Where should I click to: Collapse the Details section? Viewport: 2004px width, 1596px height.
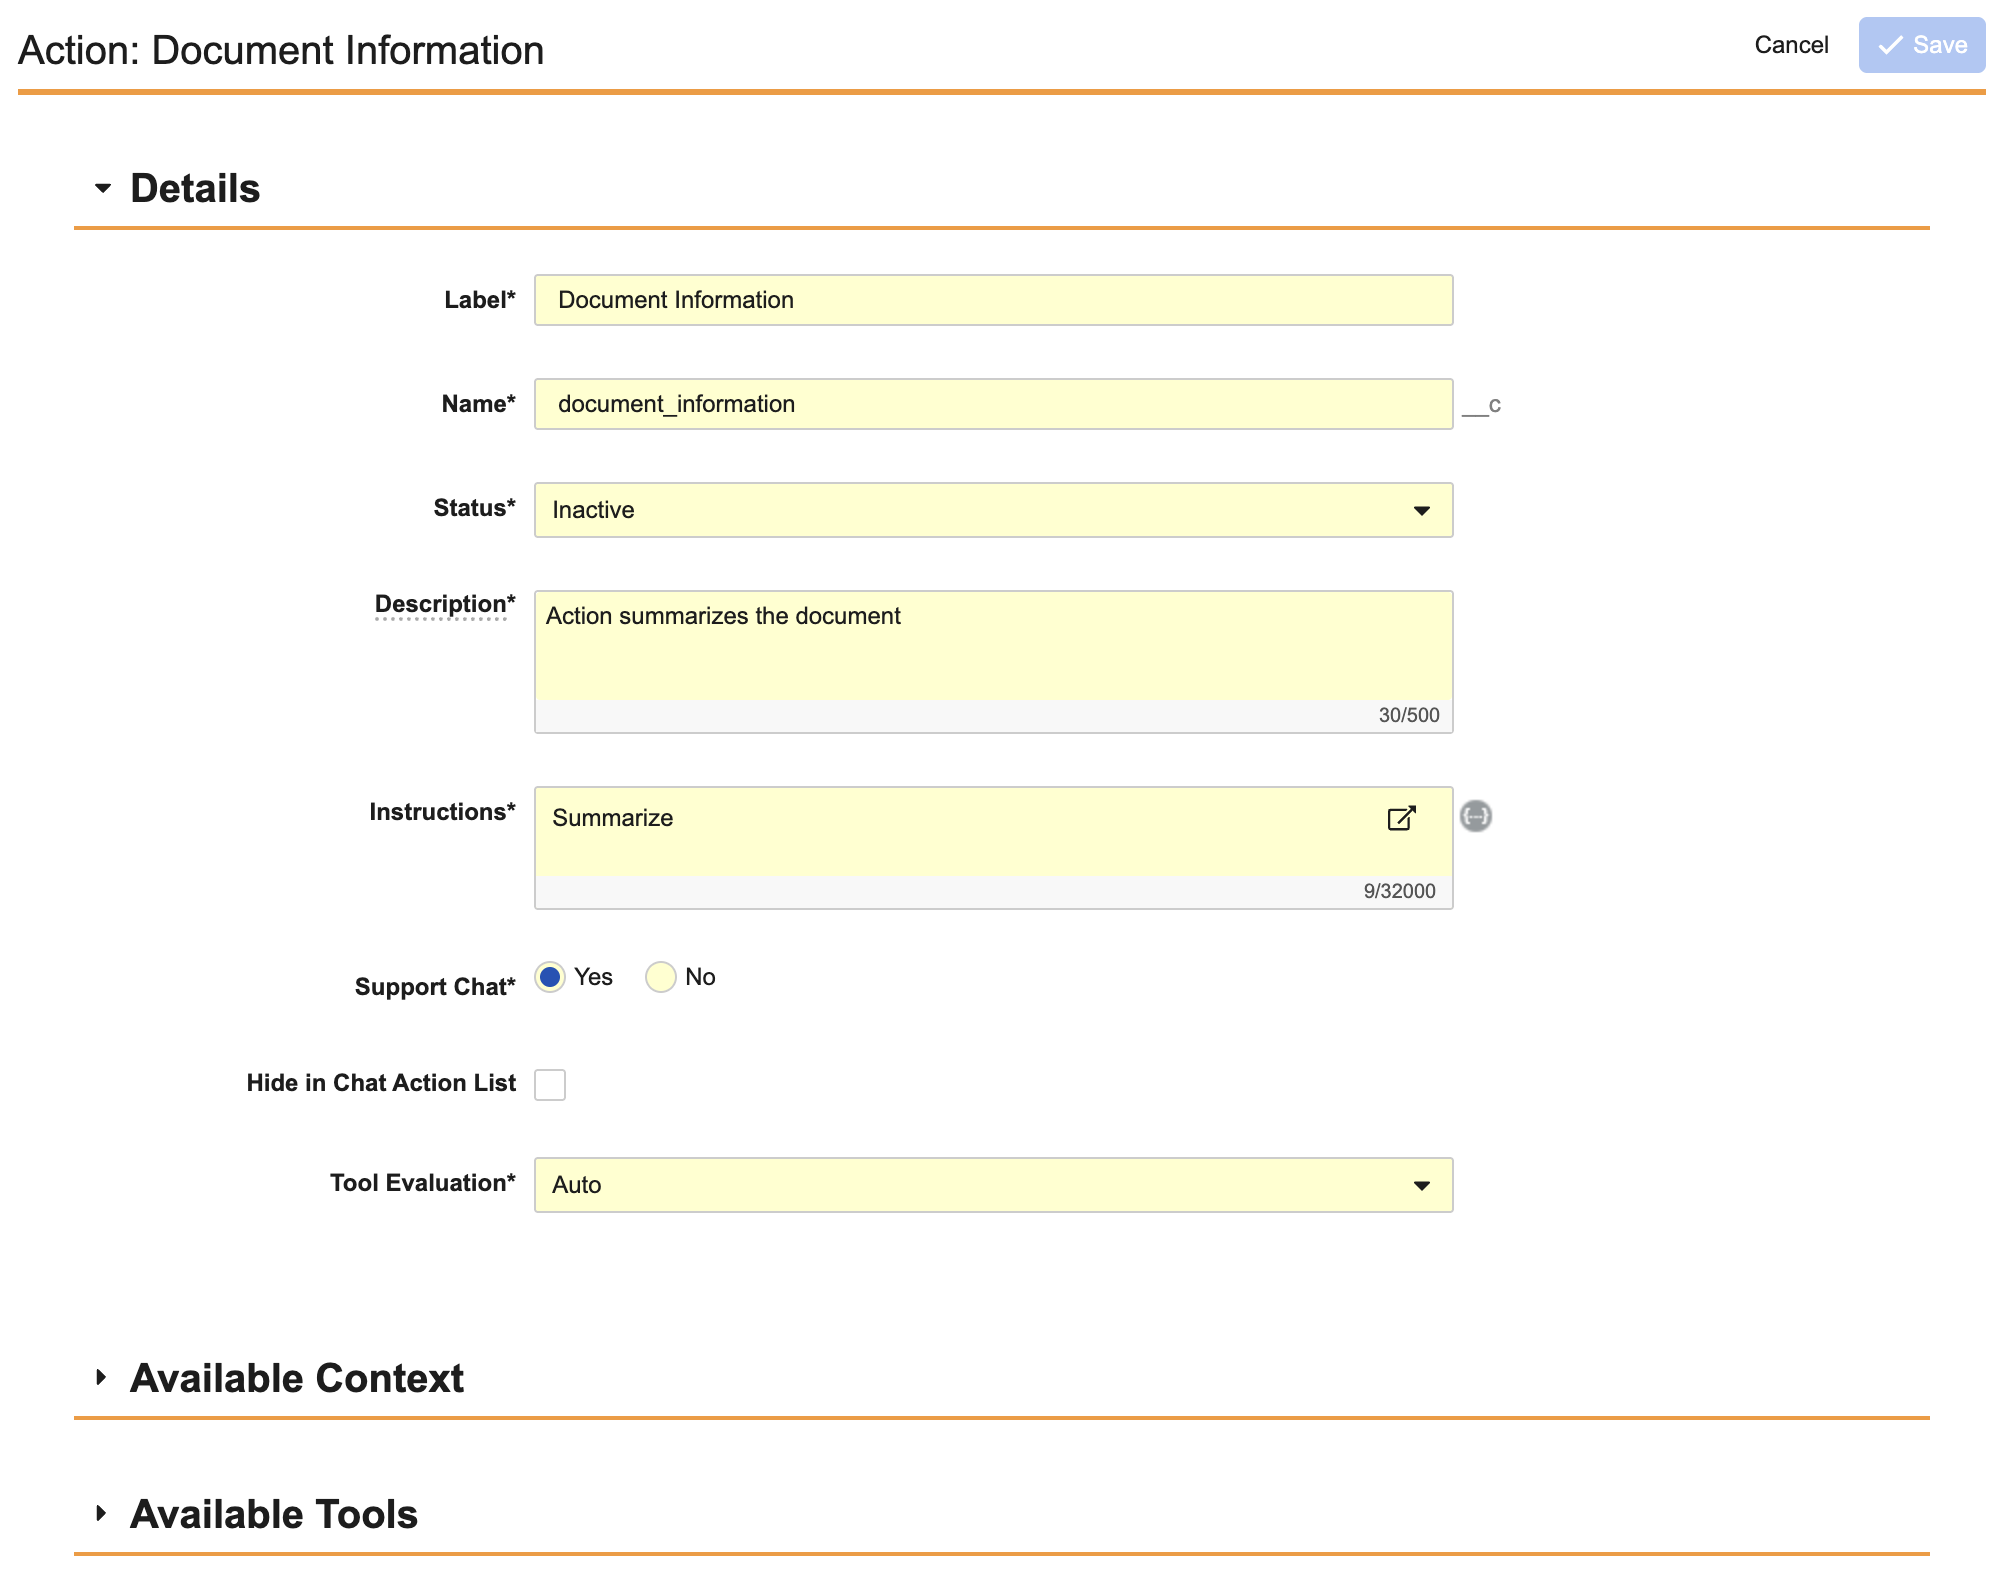point(195,189)
